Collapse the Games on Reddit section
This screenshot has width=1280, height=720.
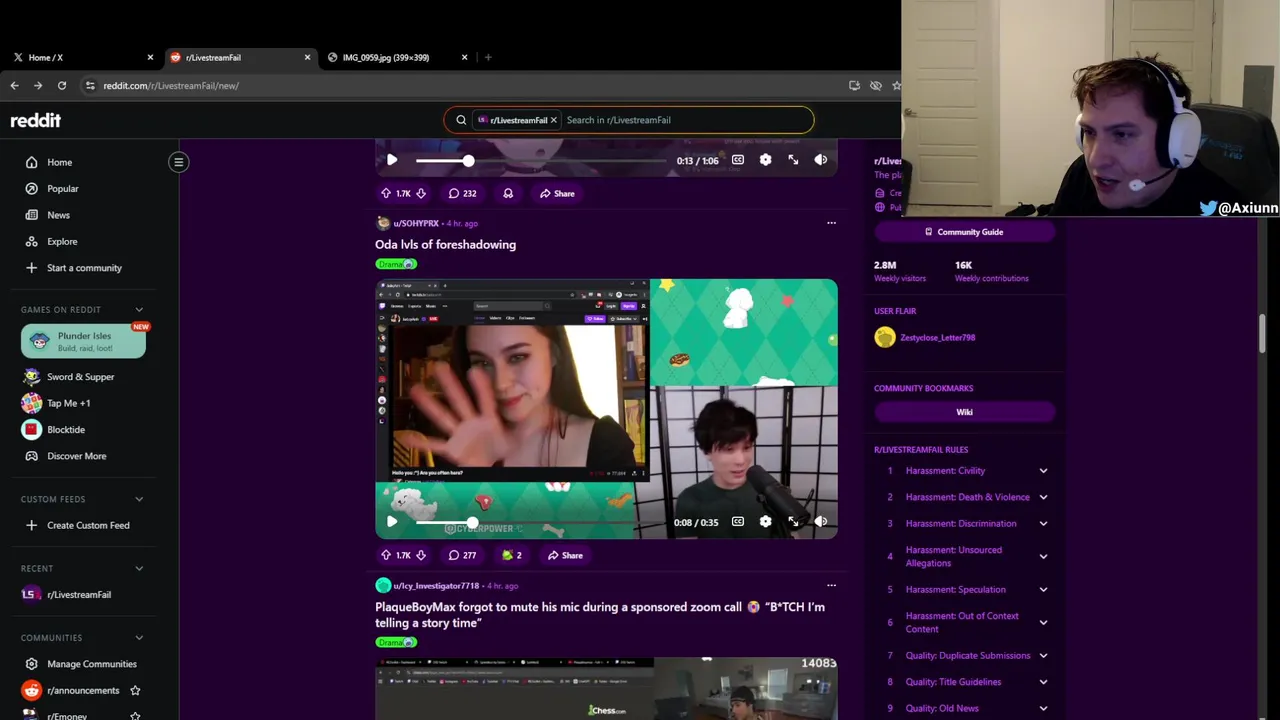(x=139, y=310)
